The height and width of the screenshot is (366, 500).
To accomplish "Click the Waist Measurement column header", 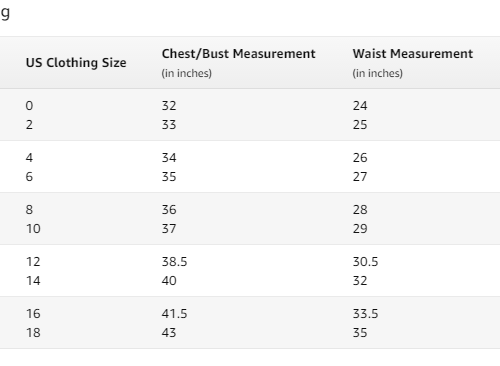I will click(413, 54).
